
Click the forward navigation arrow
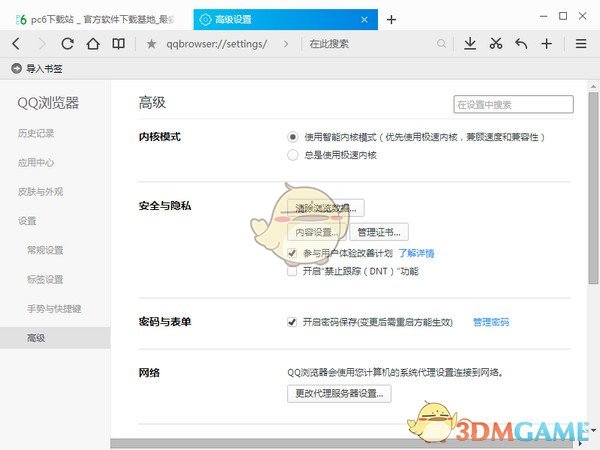click(42, 44)
